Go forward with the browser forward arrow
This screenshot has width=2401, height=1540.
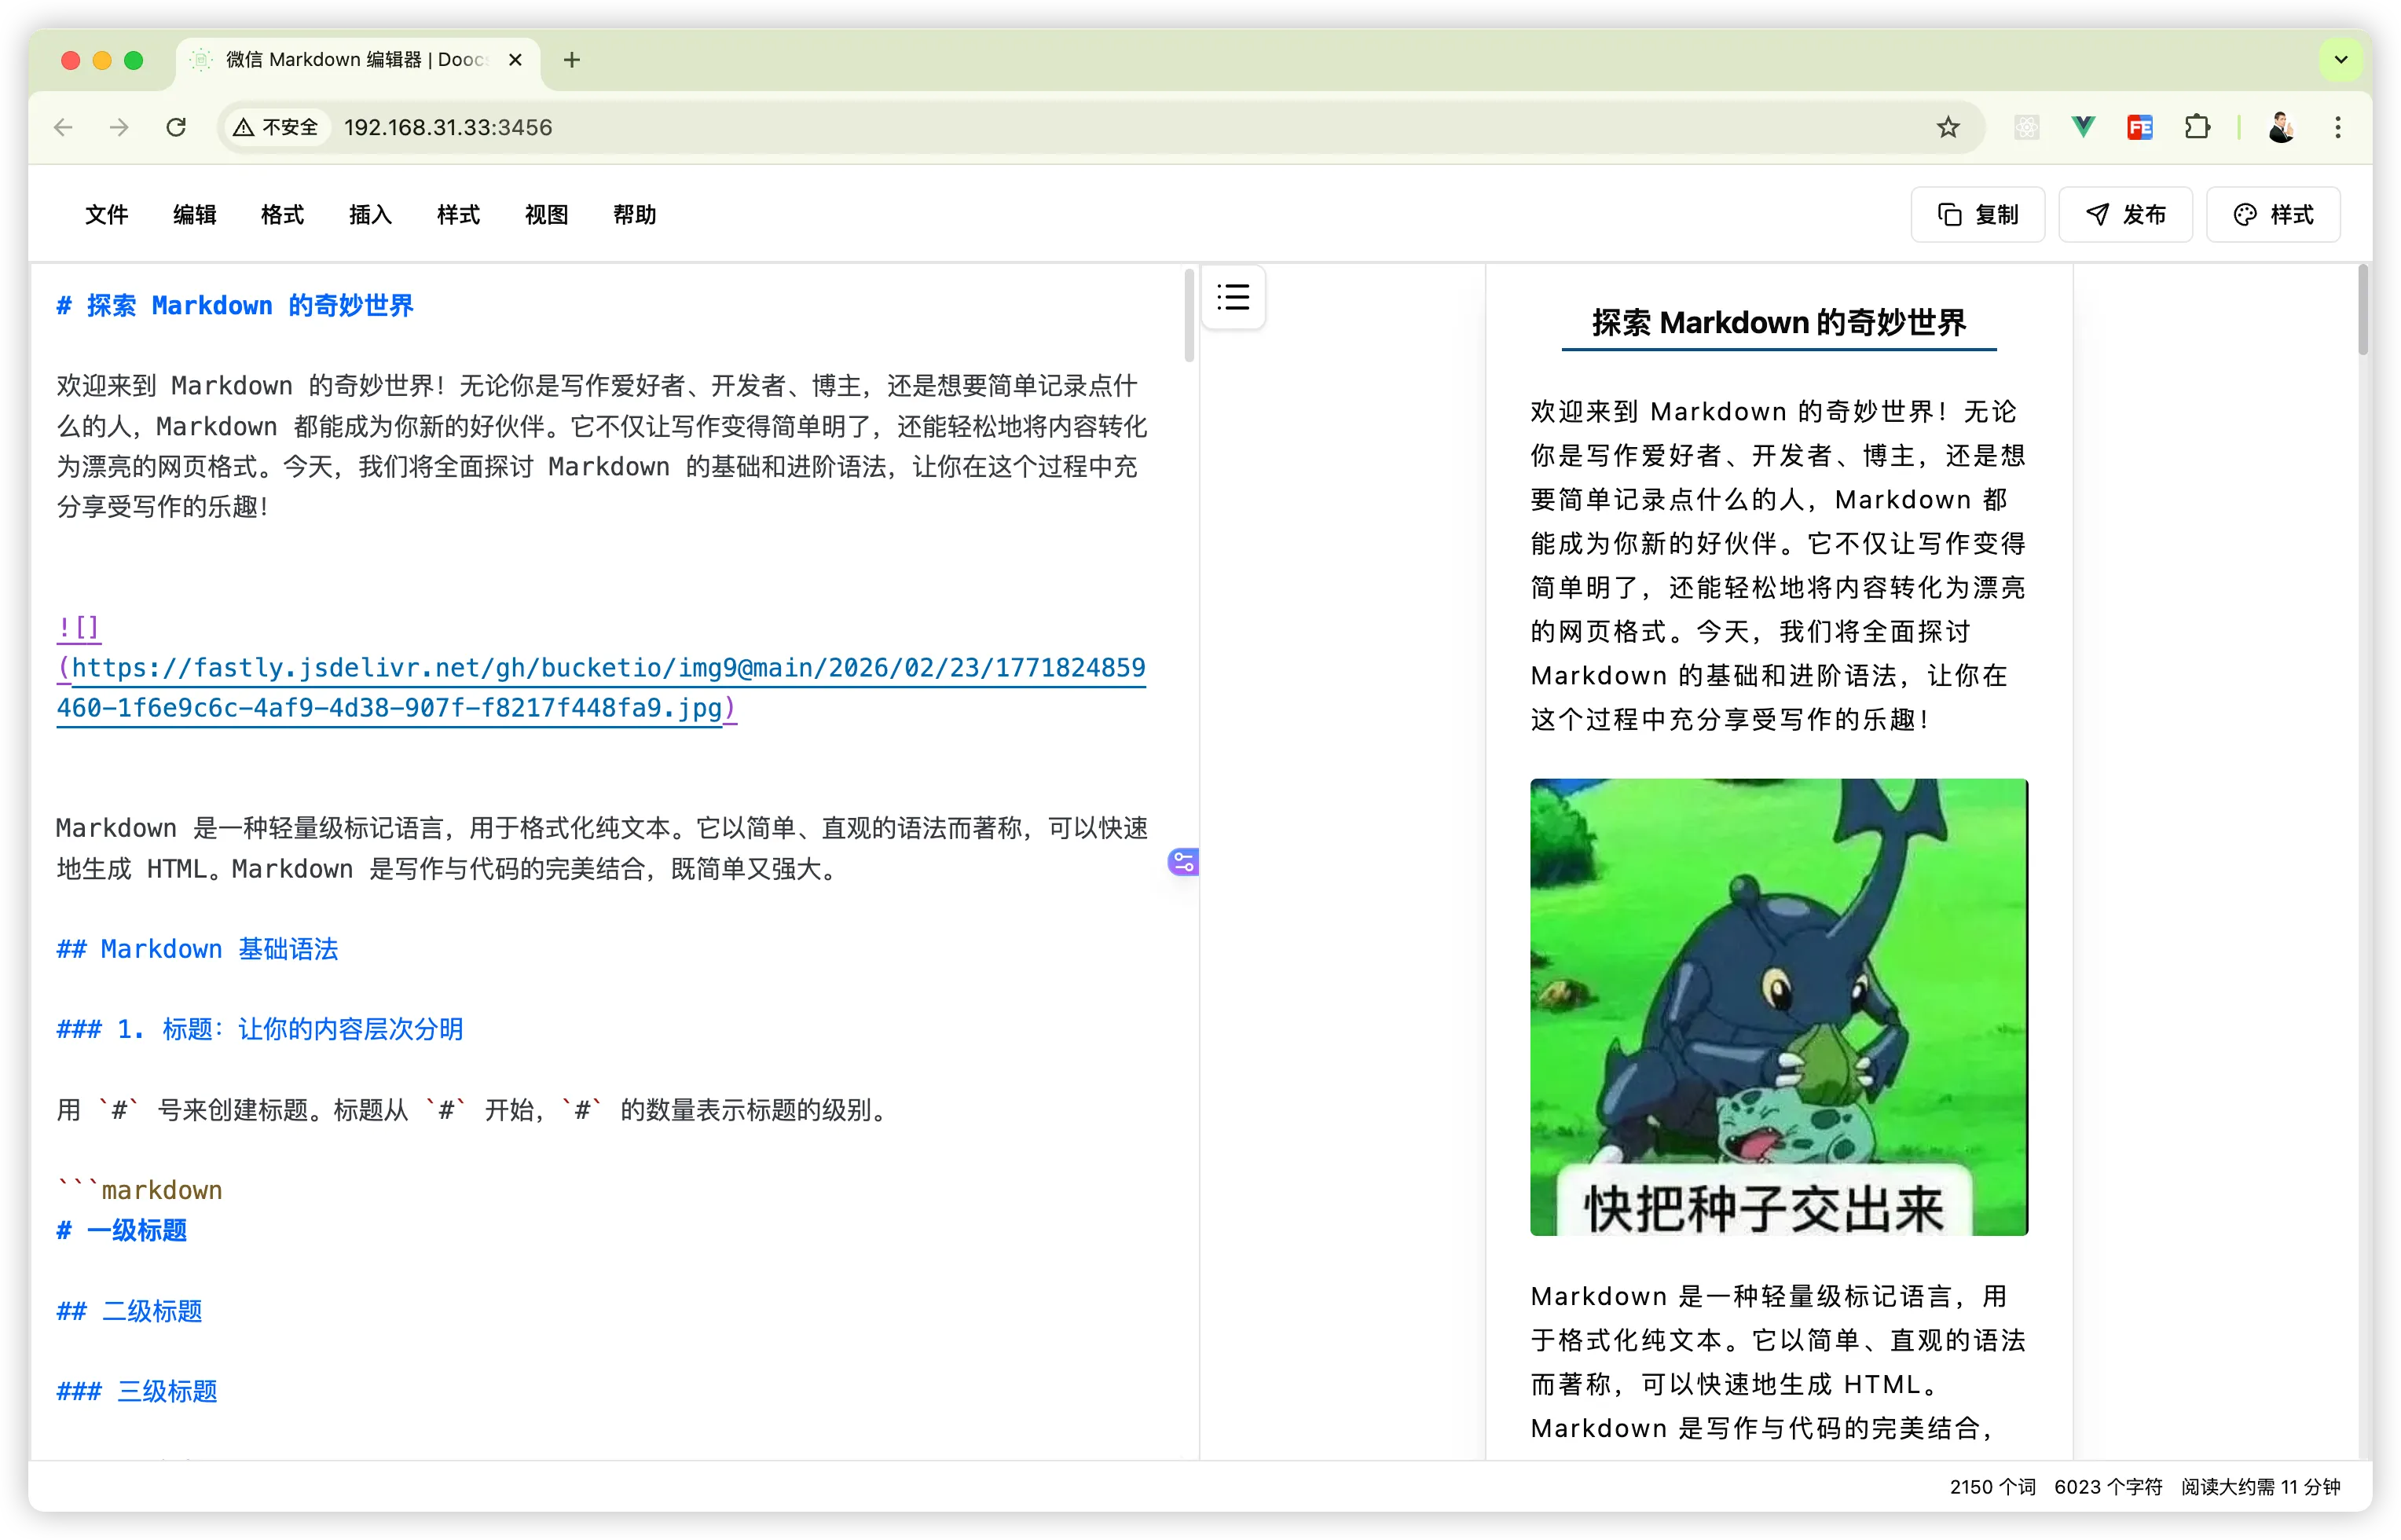(x=119, y=127)
